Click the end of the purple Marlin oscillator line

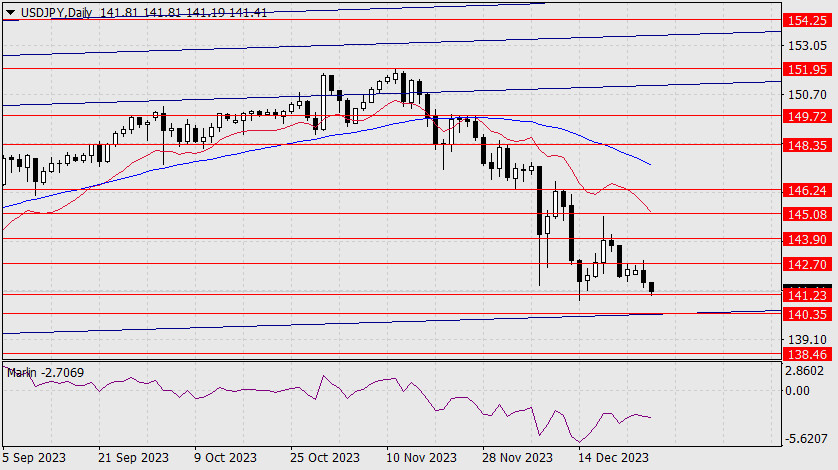click(x=650, y=417)
